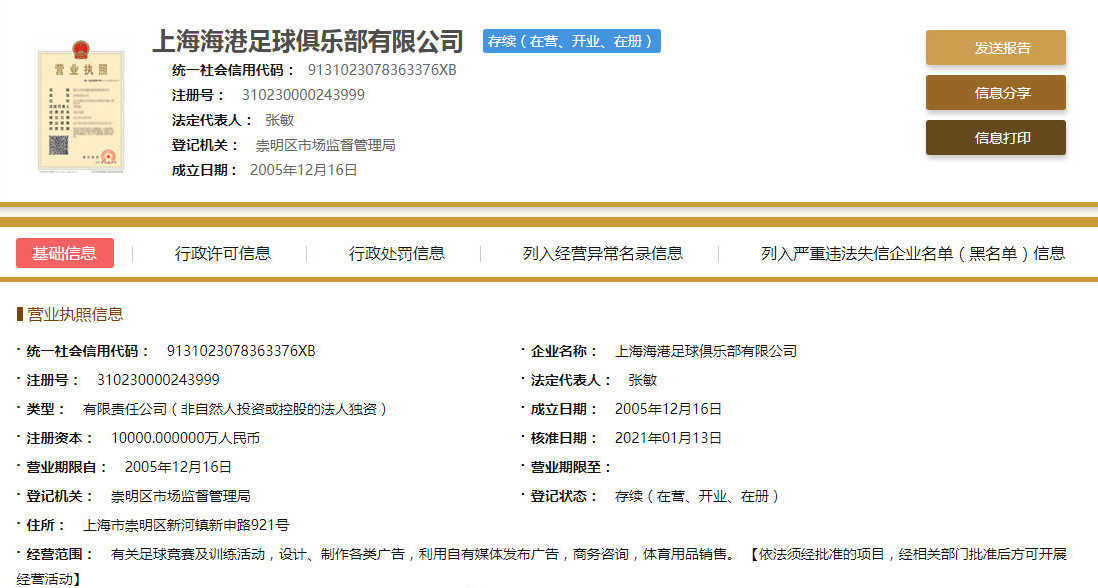Open the 行政处罚信息 tab
This screenshot has width=1098, height=588.
pyautogui.click(x=397, y=253)
